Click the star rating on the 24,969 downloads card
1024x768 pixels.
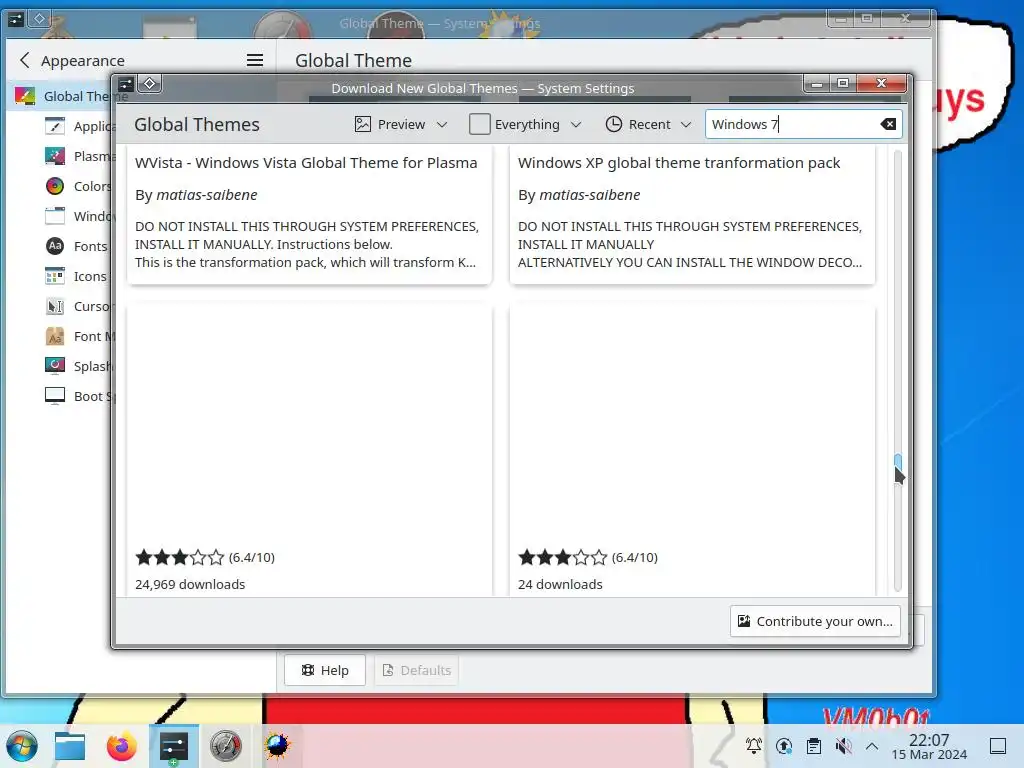click(180, 557)
